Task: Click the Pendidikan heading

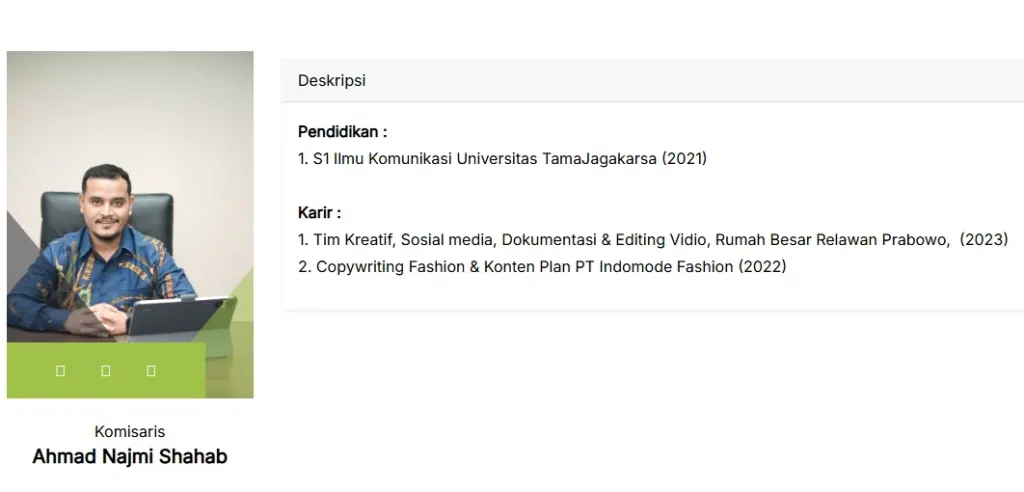Action: click(343, 132)
